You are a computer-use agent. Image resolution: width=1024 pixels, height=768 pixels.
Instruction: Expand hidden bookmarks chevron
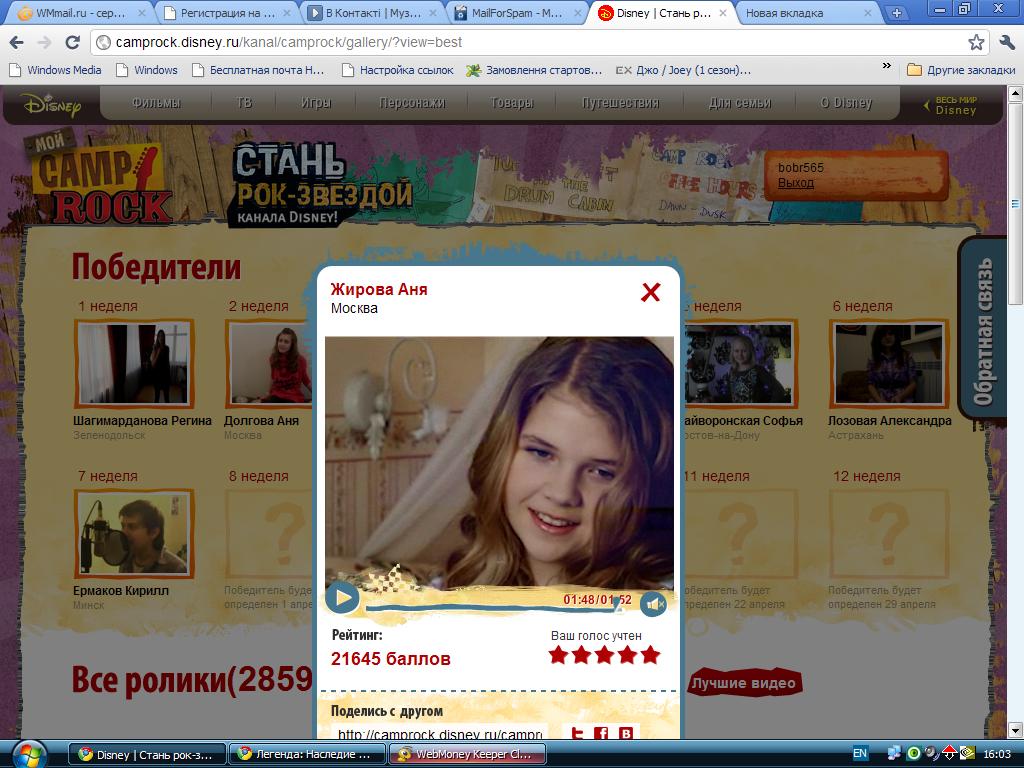pyautogui.click(x=886, y=66)
